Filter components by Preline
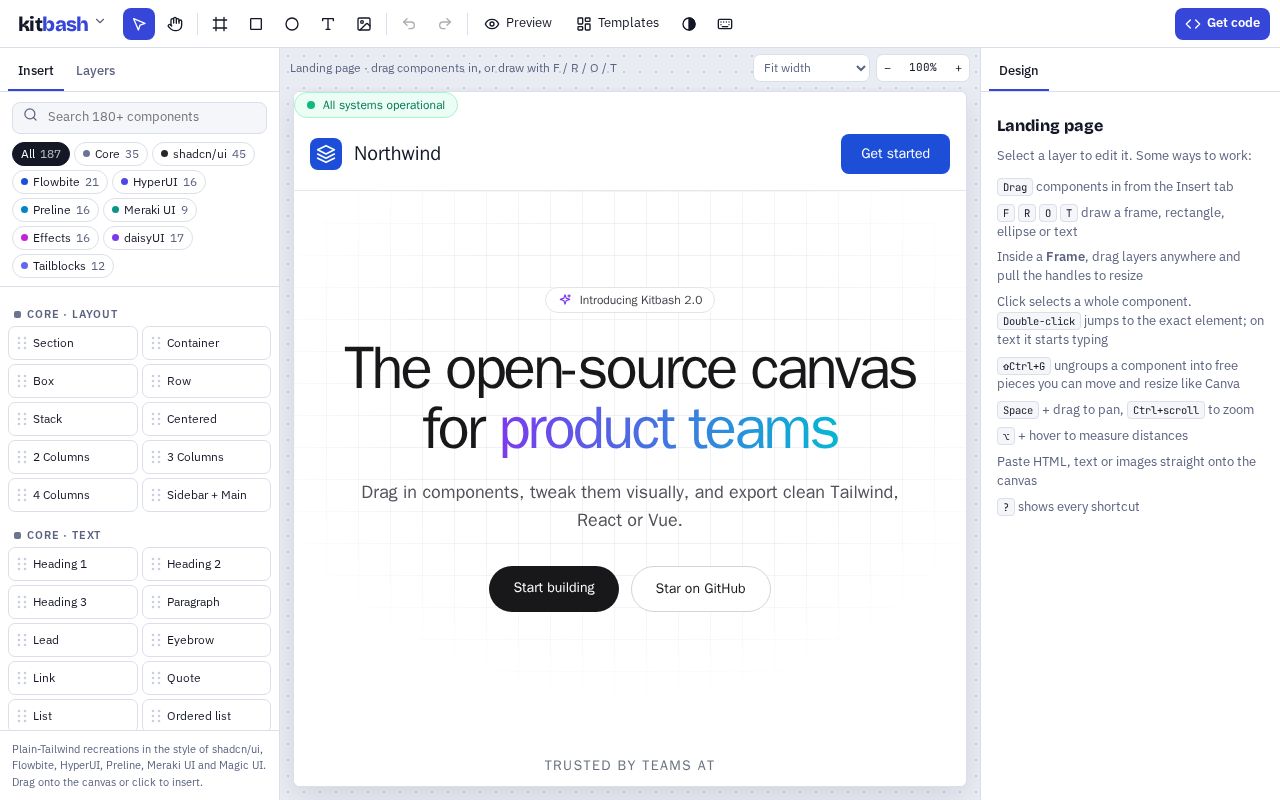Image resolution: width=1280 pixels, height=800 pixels. (x=55, y=210)
